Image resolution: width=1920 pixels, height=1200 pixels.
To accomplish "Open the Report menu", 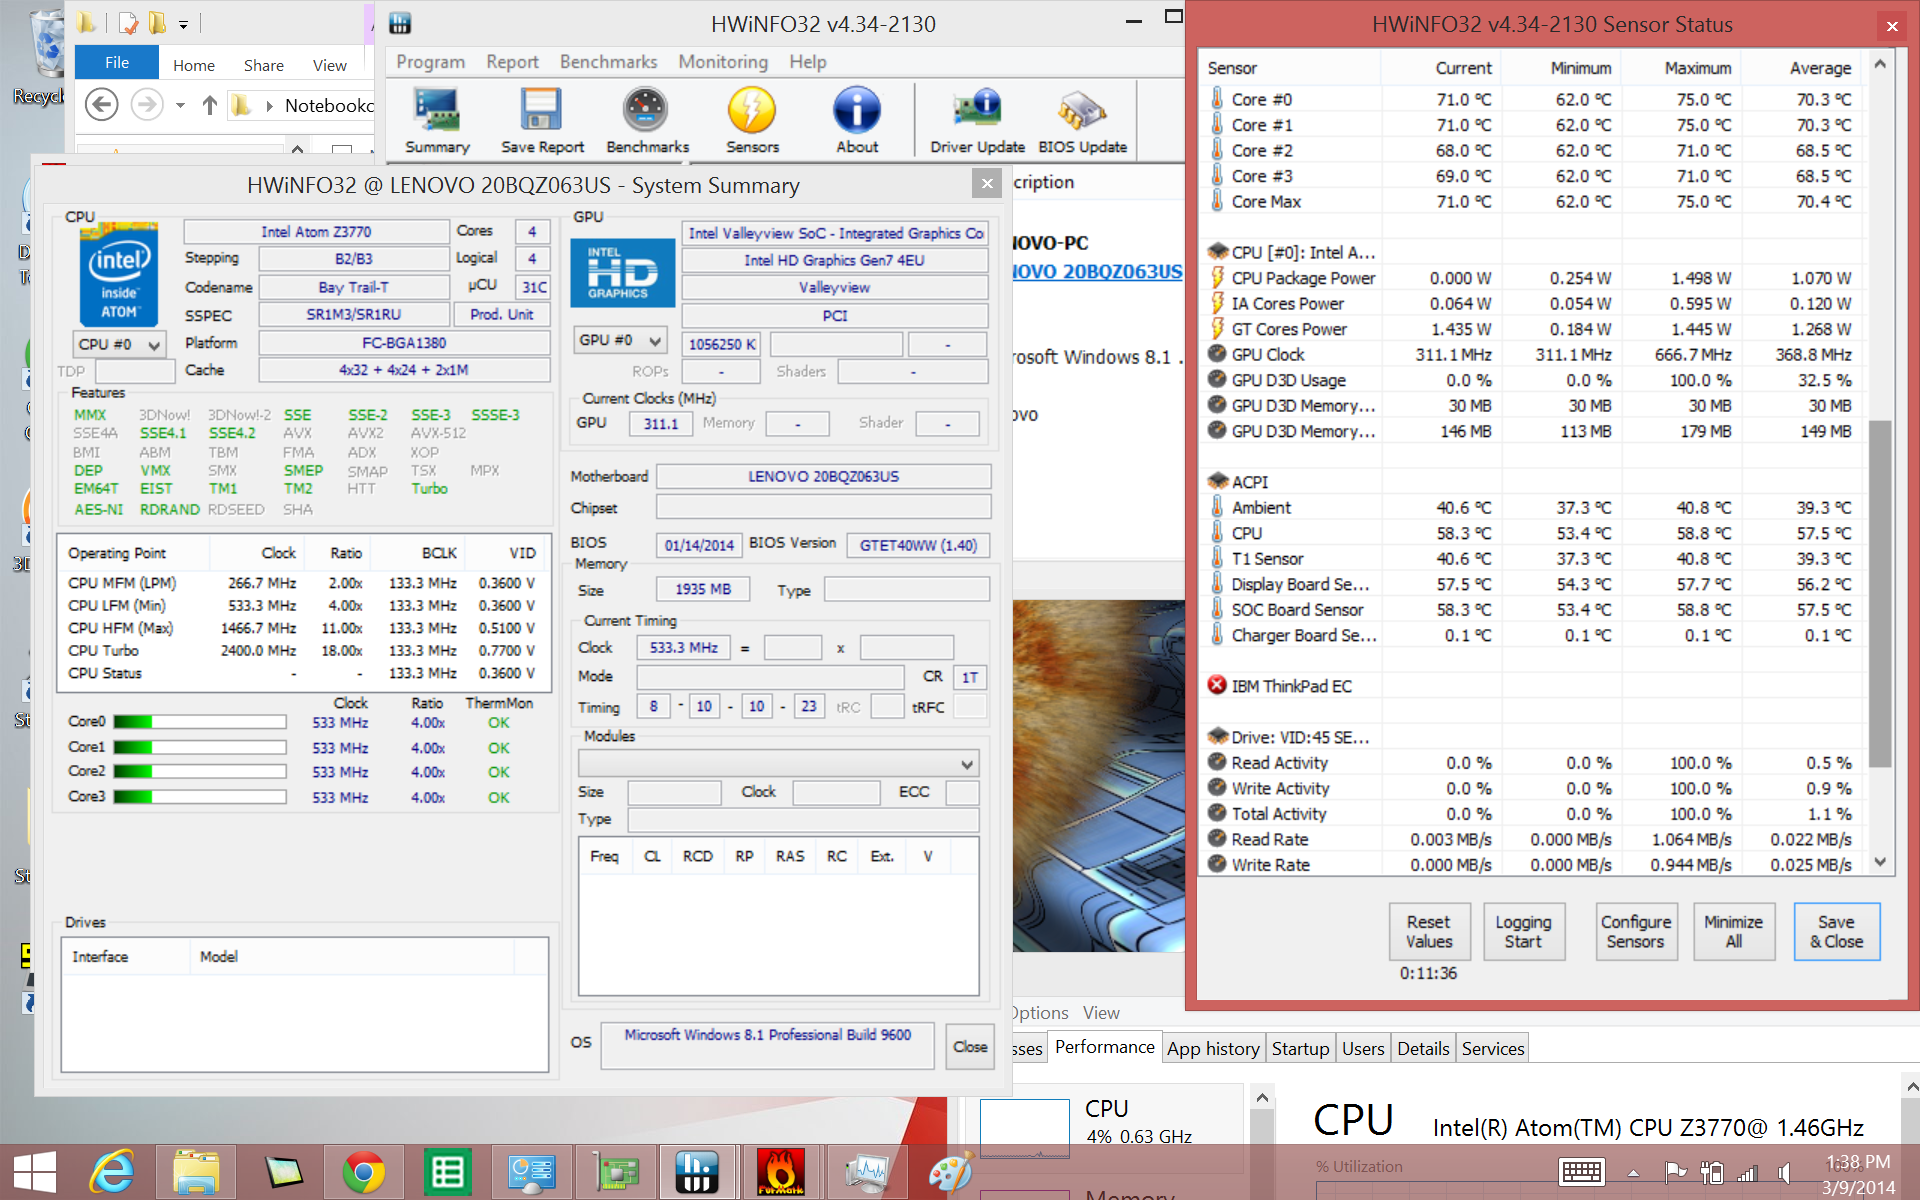I will click(x=512, y=62).
